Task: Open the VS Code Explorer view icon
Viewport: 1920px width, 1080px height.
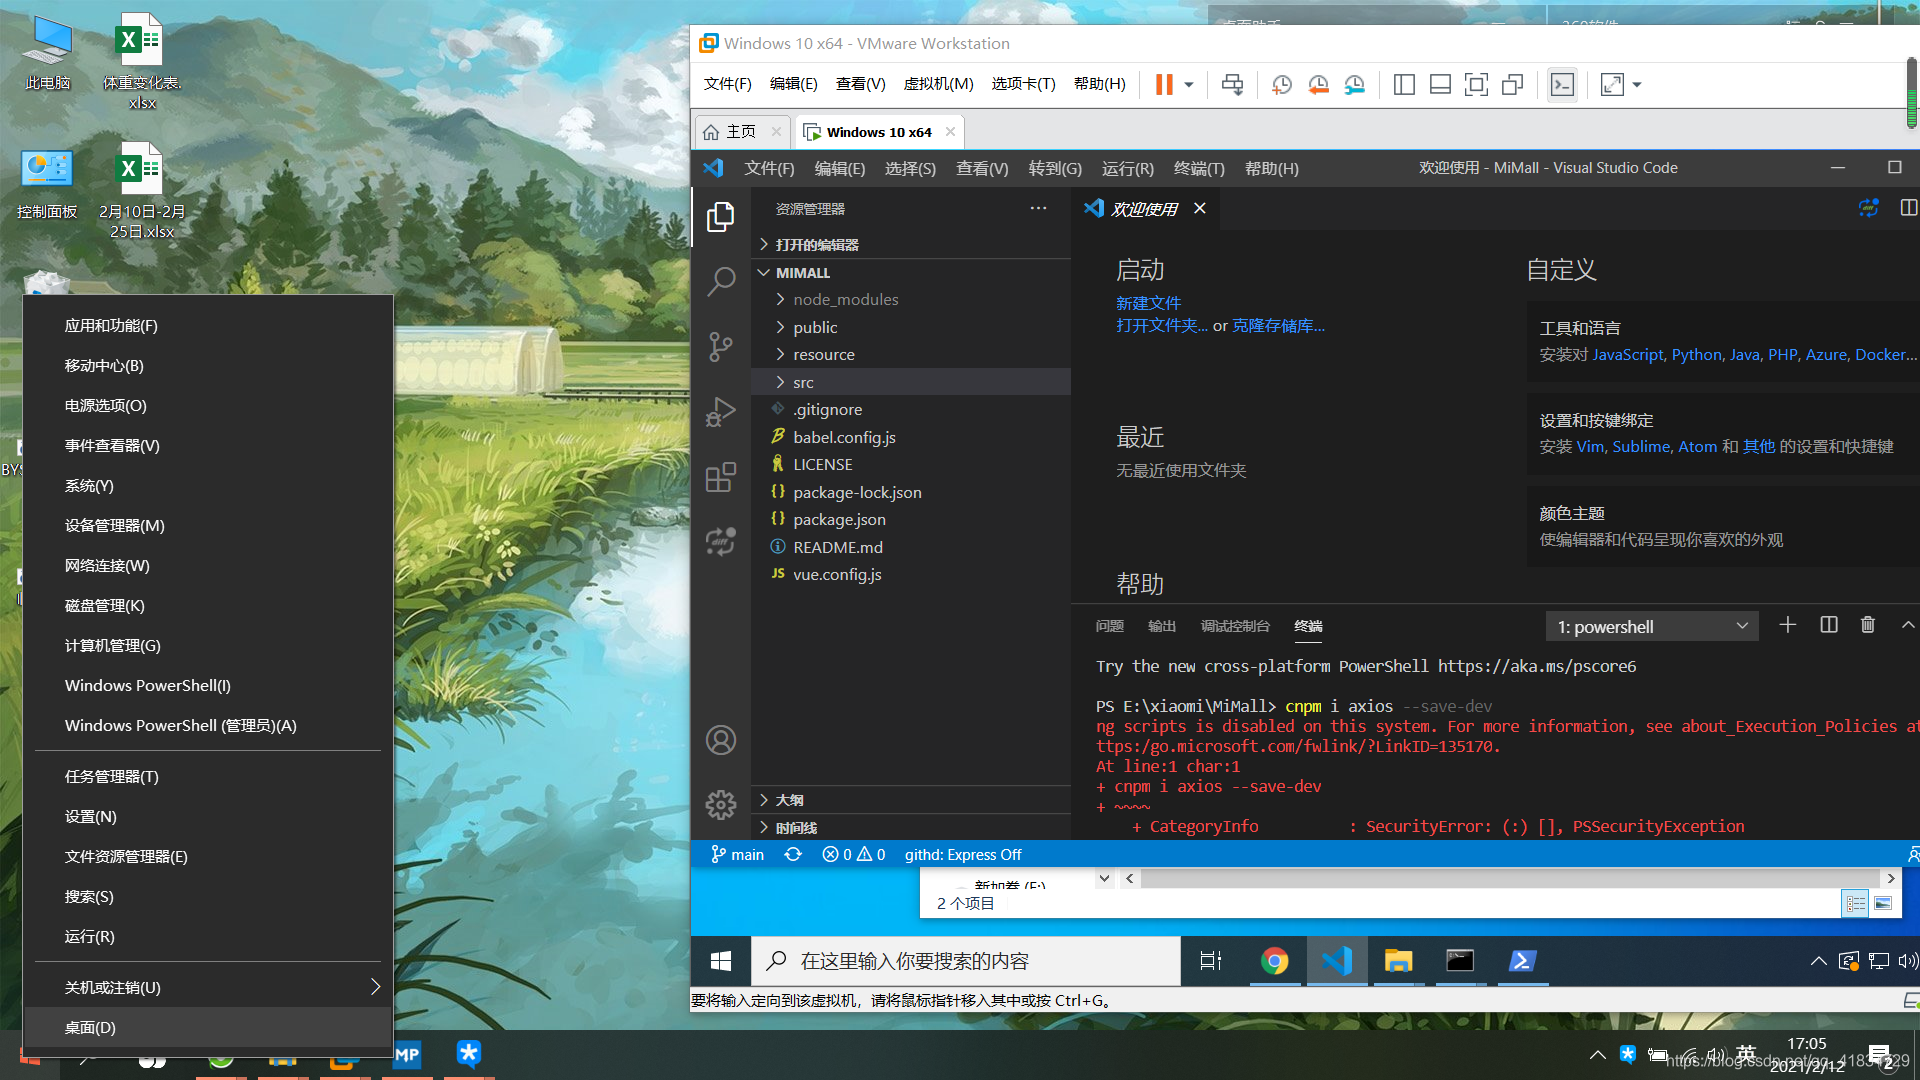Action: [720, 217]
